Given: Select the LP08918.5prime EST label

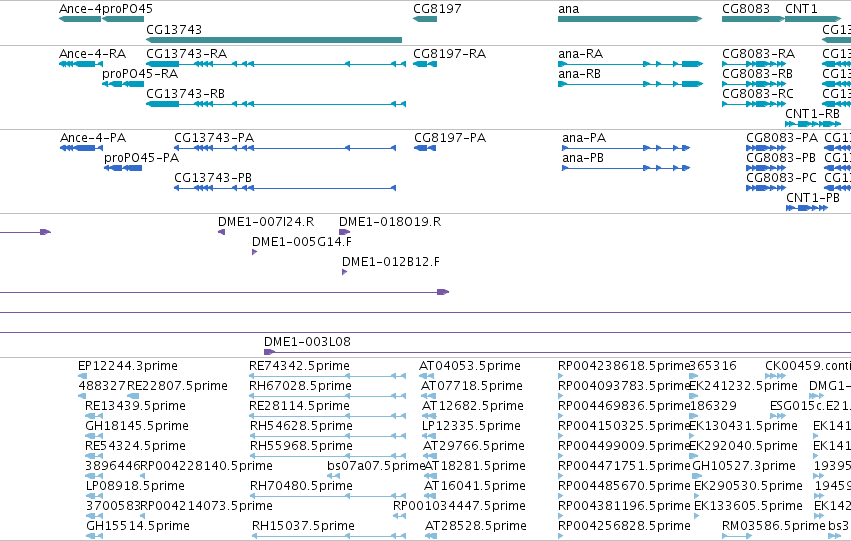Looking at the screenshot, I should click(x=135, y=486).
